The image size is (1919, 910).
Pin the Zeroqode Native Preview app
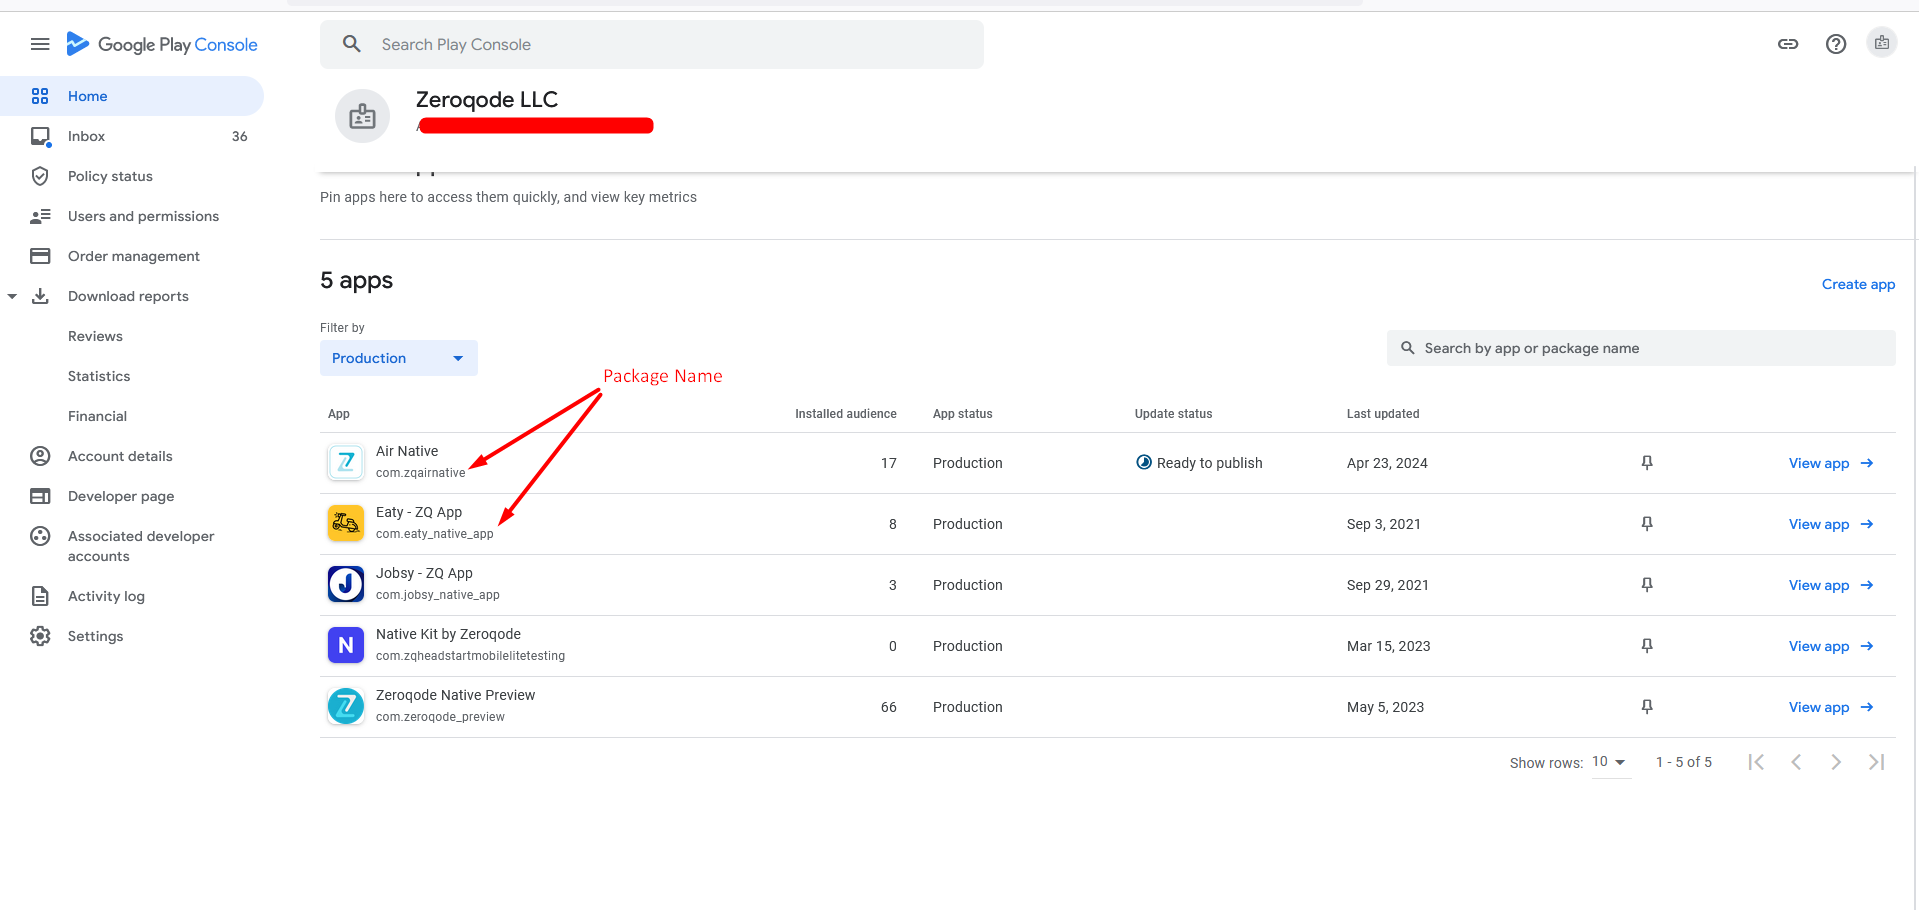coord(1647,707)
